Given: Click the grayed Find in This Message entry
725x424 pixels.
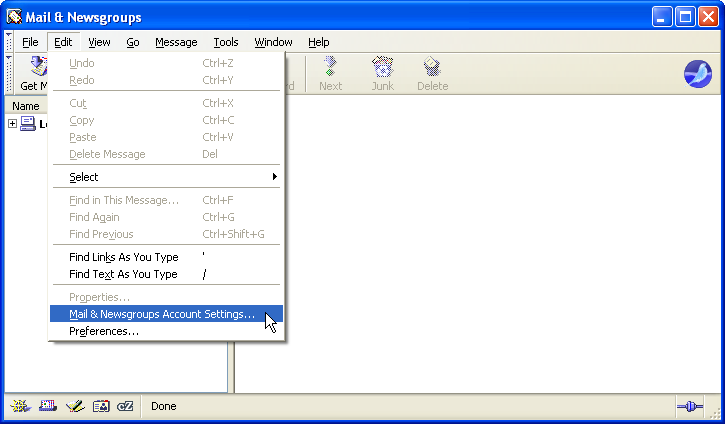Looking at the screenshot, I should coord(166,200).
